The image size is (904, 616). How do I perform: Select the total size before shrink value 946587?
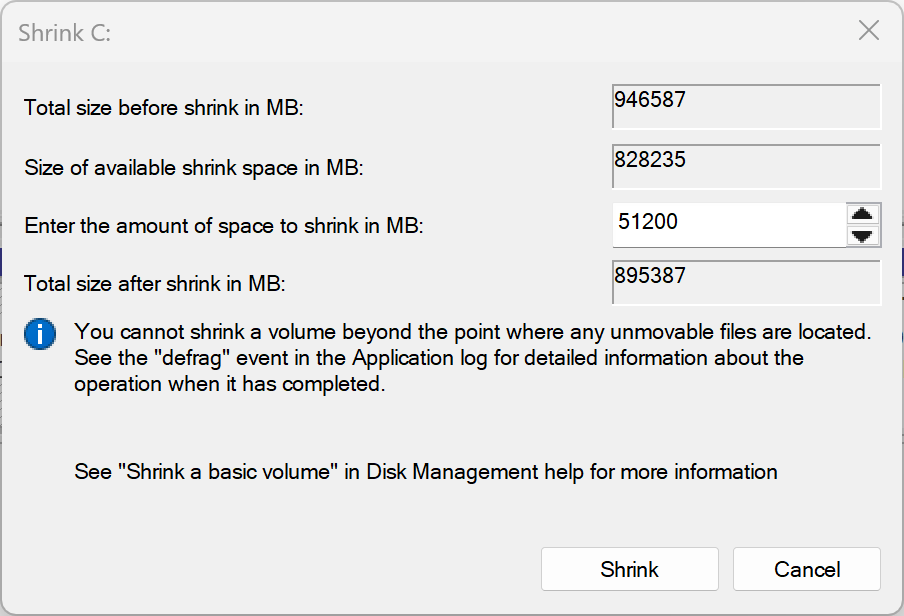click(747, 106)
